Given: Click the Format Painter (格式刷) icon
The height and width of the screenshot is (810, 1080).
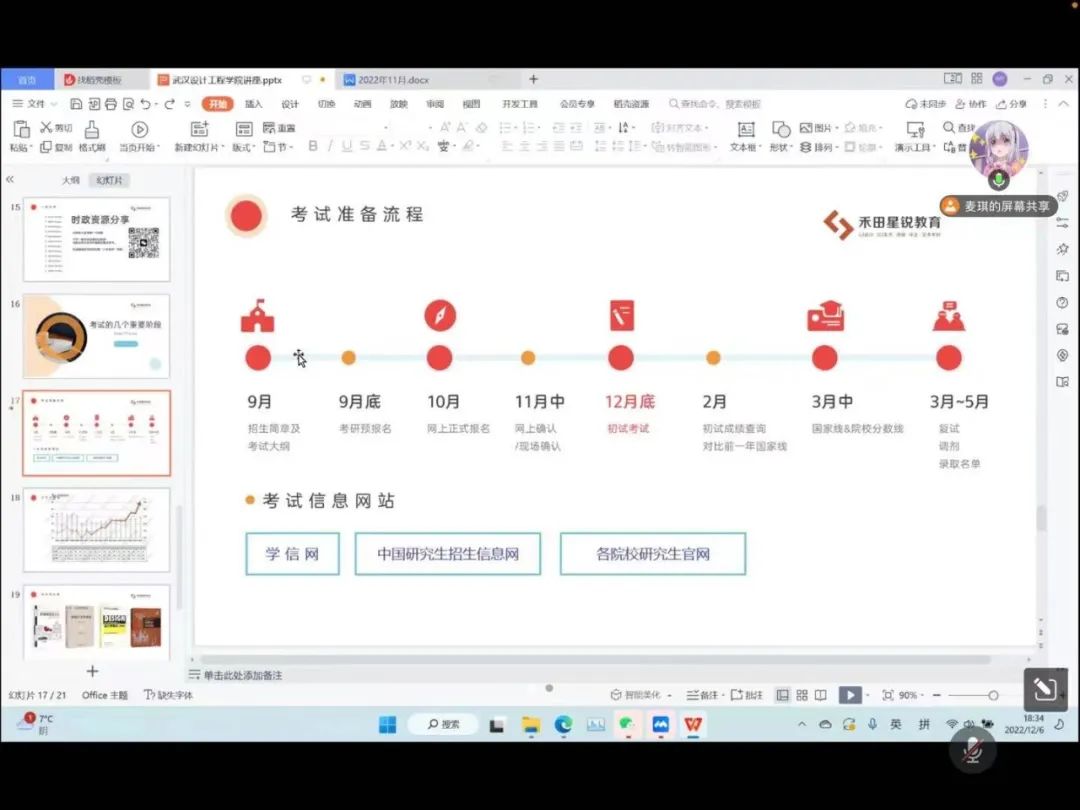Looking at the screenshot, I should click(92, 130).
